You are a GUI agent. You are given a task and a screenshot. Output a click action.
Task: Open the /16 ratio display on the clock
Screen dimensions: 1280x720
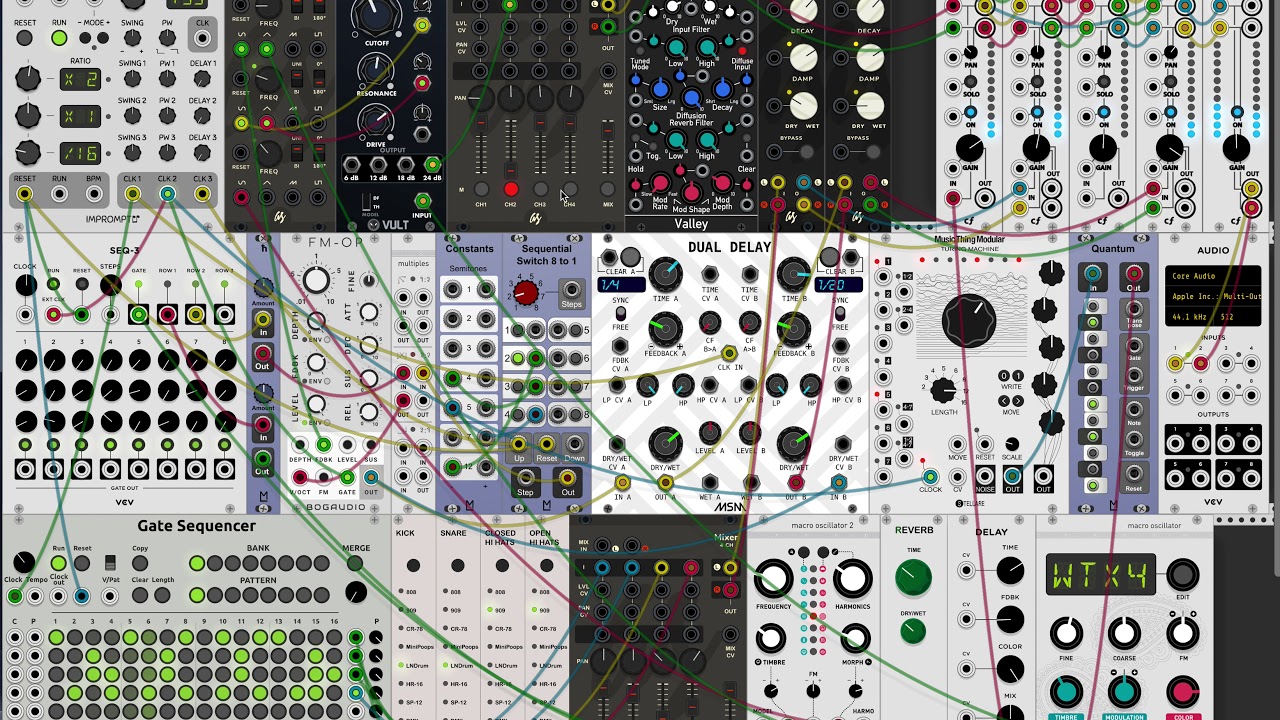tap(80, 153)
